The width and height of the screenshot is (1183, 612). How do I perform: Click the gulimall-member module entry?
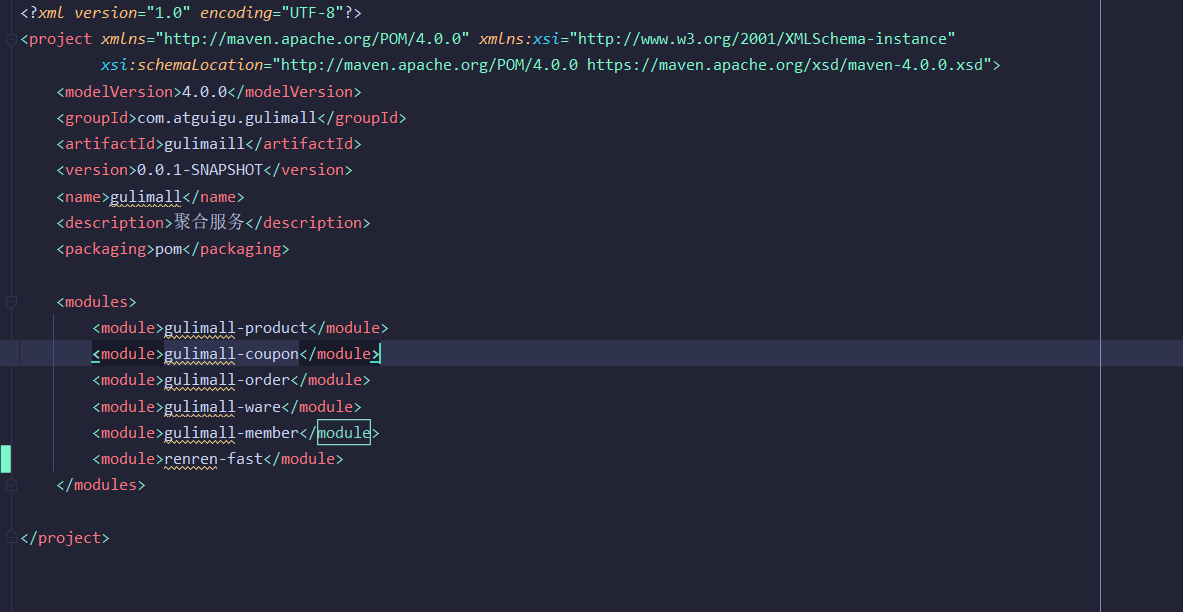(x=235, y=433)
